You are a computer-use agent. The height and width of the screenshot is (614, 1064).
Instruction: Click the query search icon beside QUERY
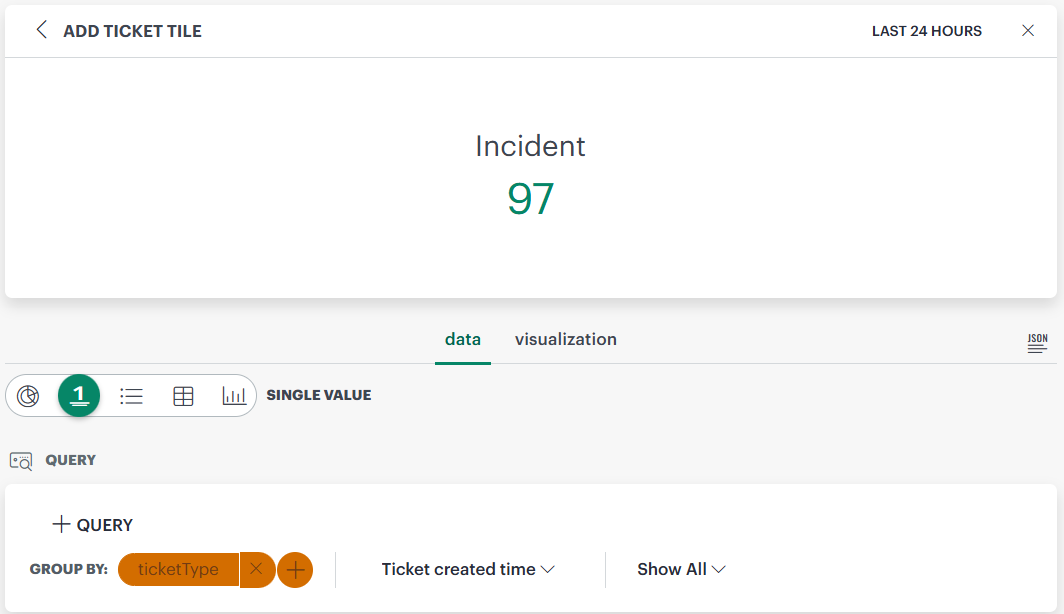tap(19, 460)
